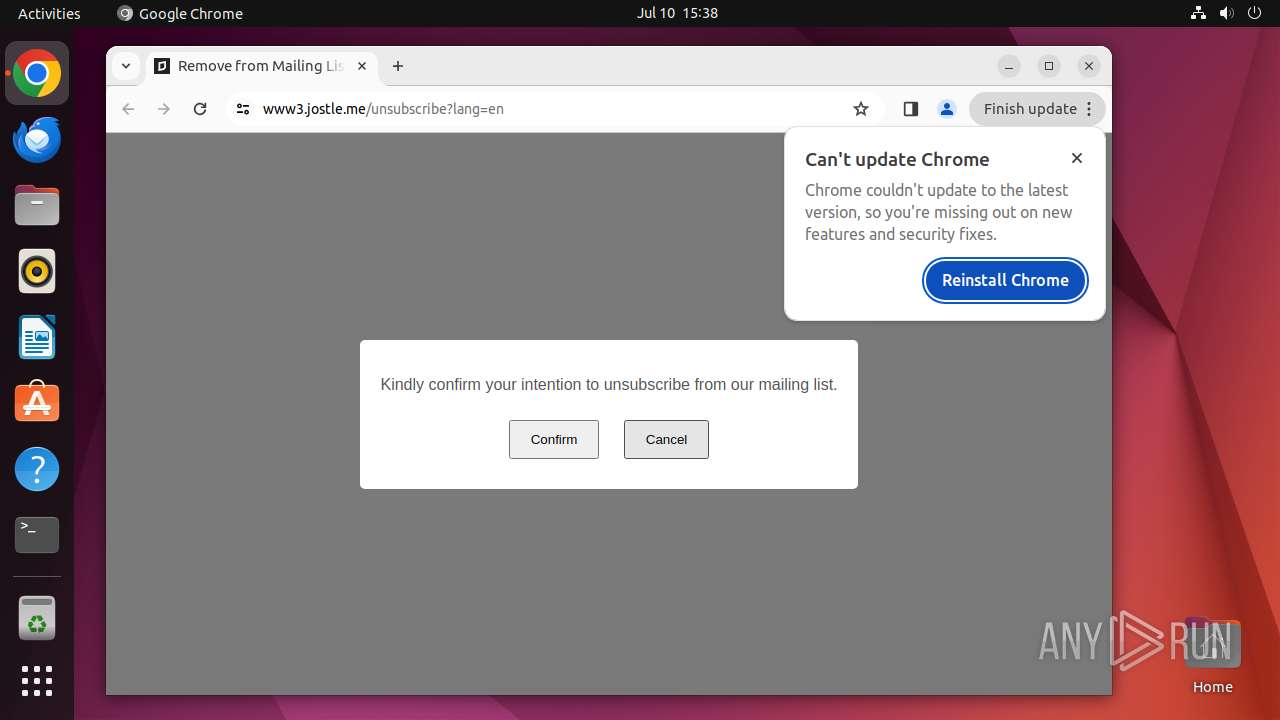The height and width of the screenshot is (720, 1280).
Task: Open the network status indicator
Action: click(1198, 13)
